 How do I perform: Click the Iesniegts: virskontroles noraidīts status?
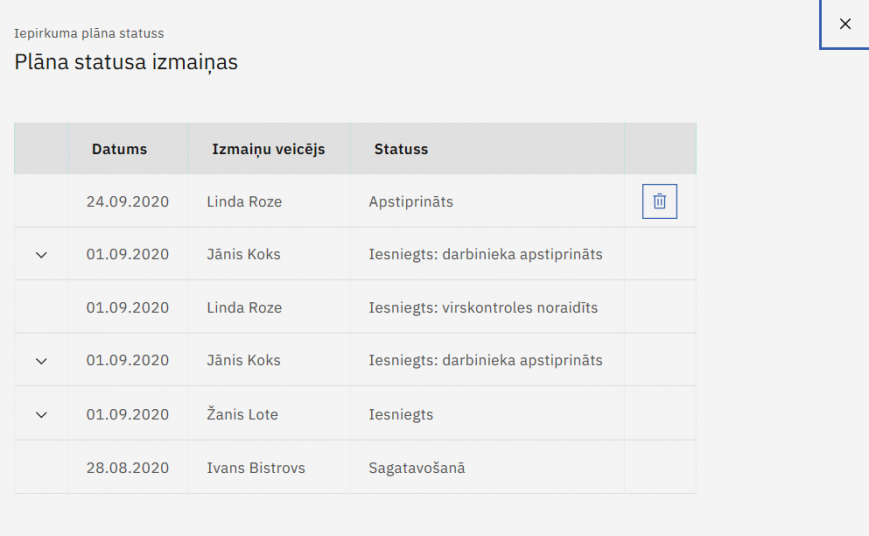pos(483,308)
